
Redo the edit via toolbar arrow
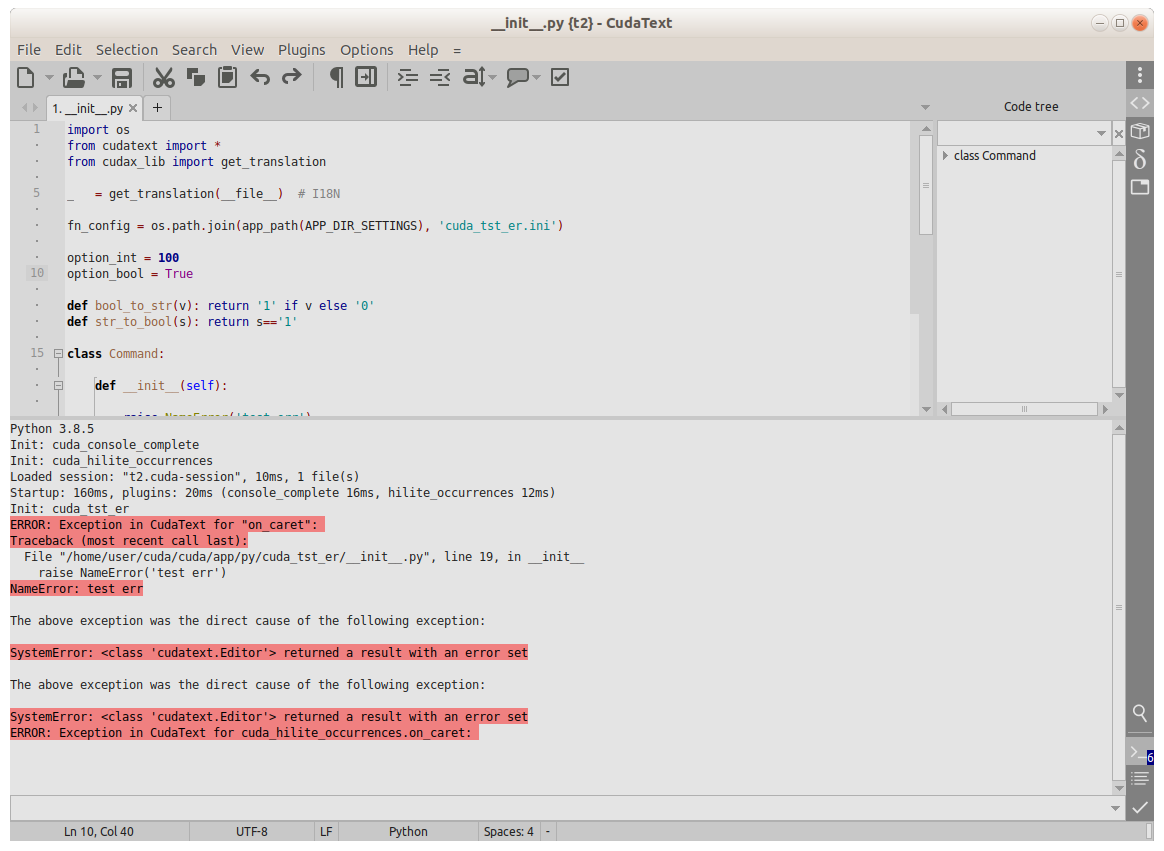click(x=292, y=77)
